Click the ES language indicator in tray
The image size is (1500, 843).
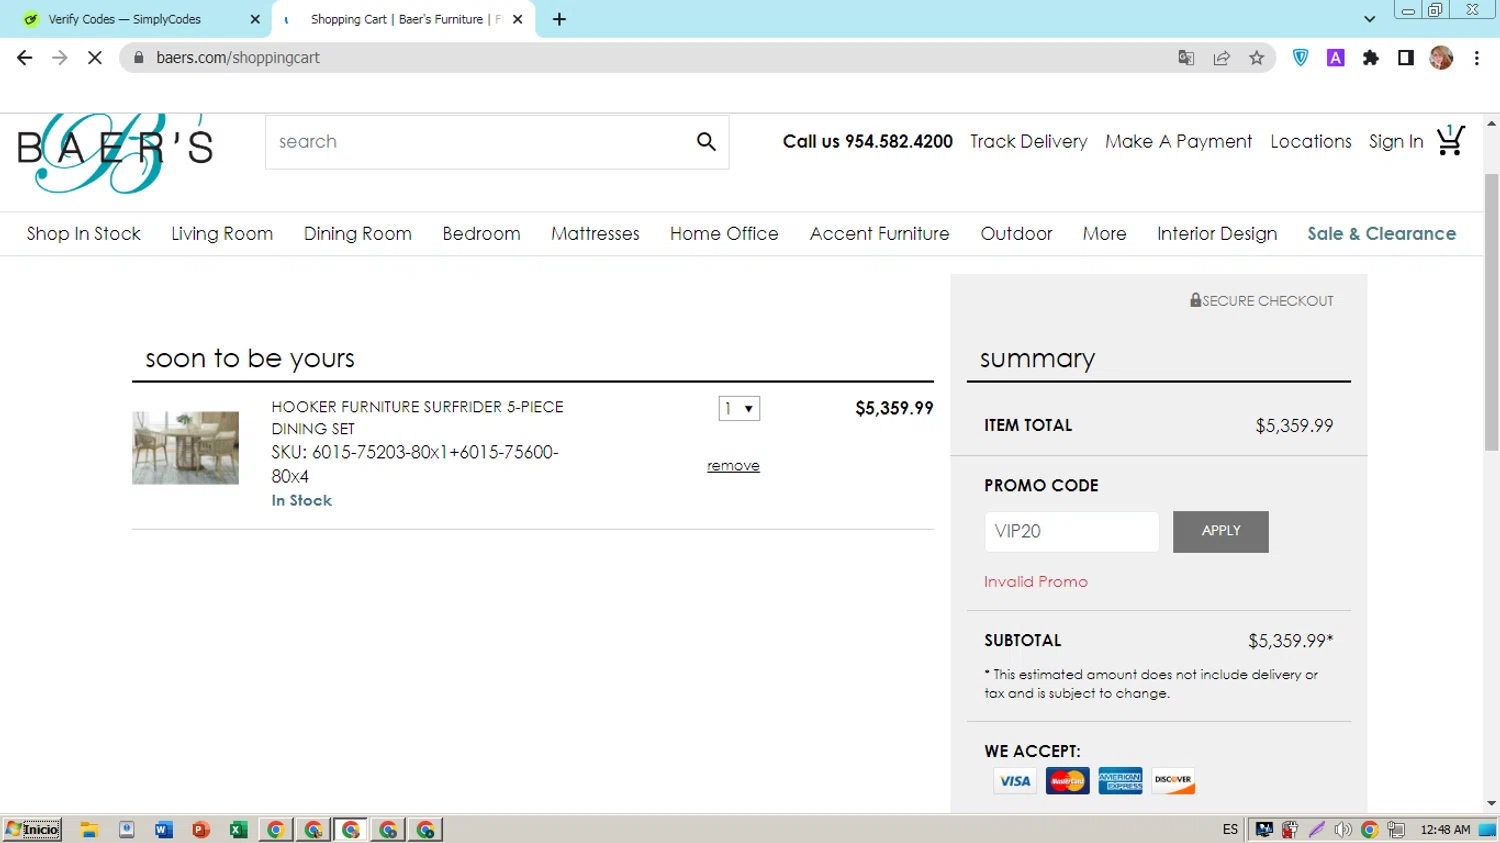[x=1230, y=830]
